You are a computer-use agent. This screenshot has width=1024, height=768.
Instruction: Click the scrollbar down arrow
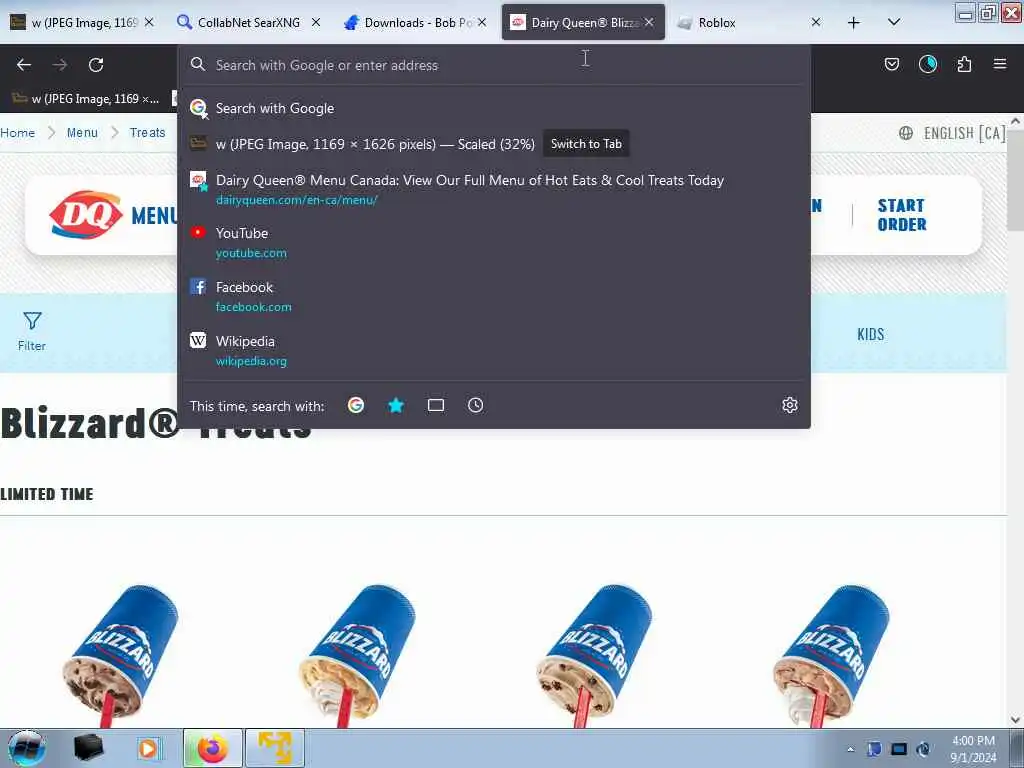click(1015, 720)
